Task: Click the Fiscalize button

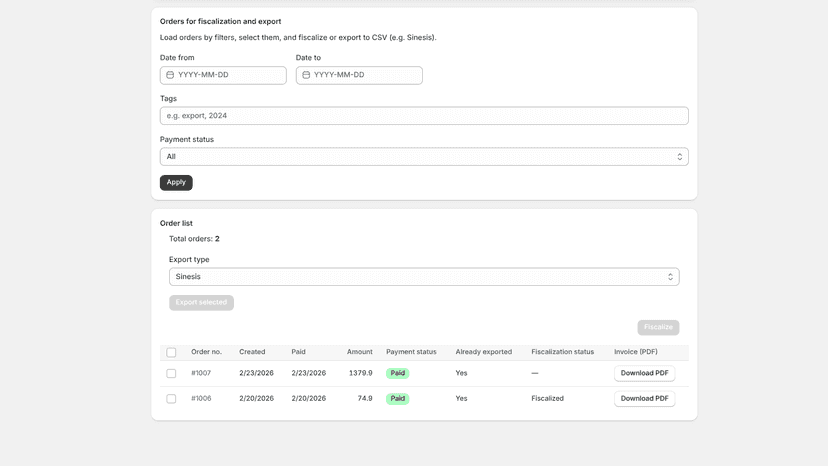Action: tap(658, 328)
